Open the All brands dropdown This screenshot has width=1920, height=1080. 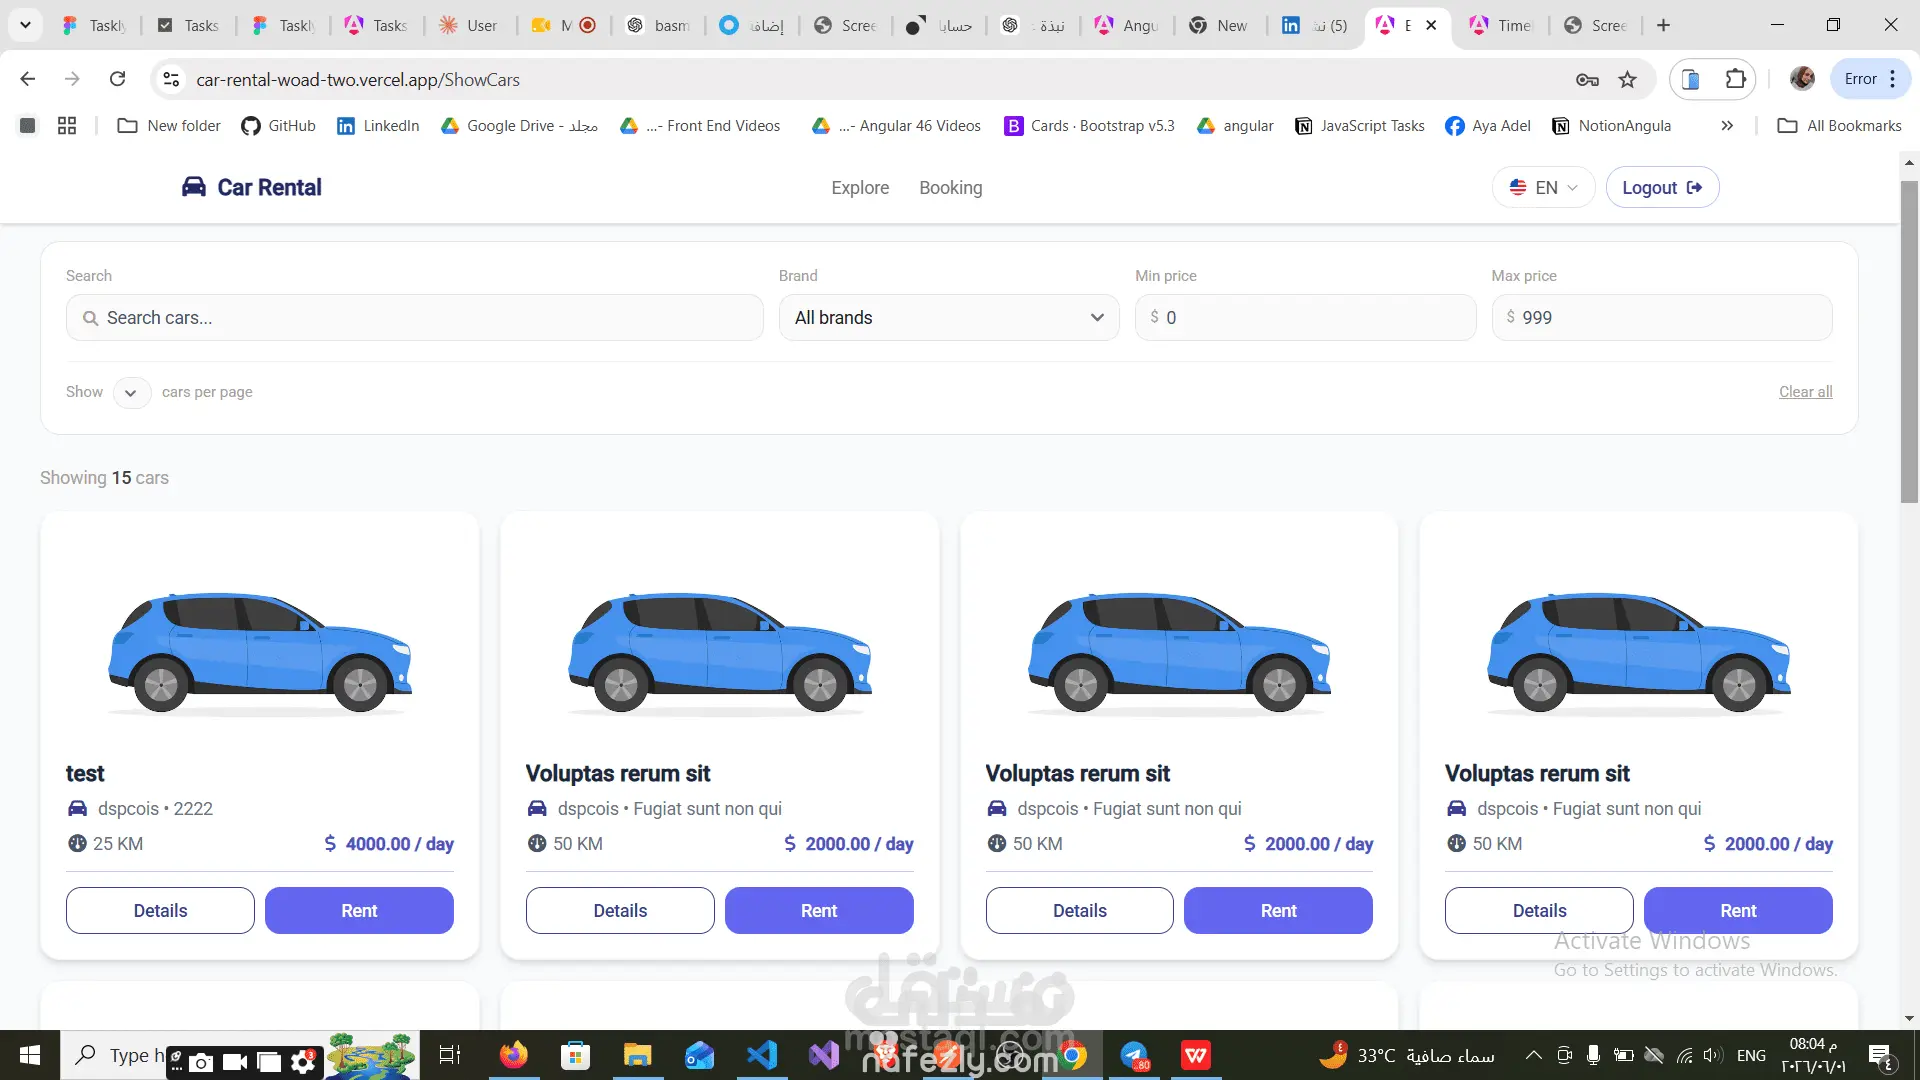(949, 318)
